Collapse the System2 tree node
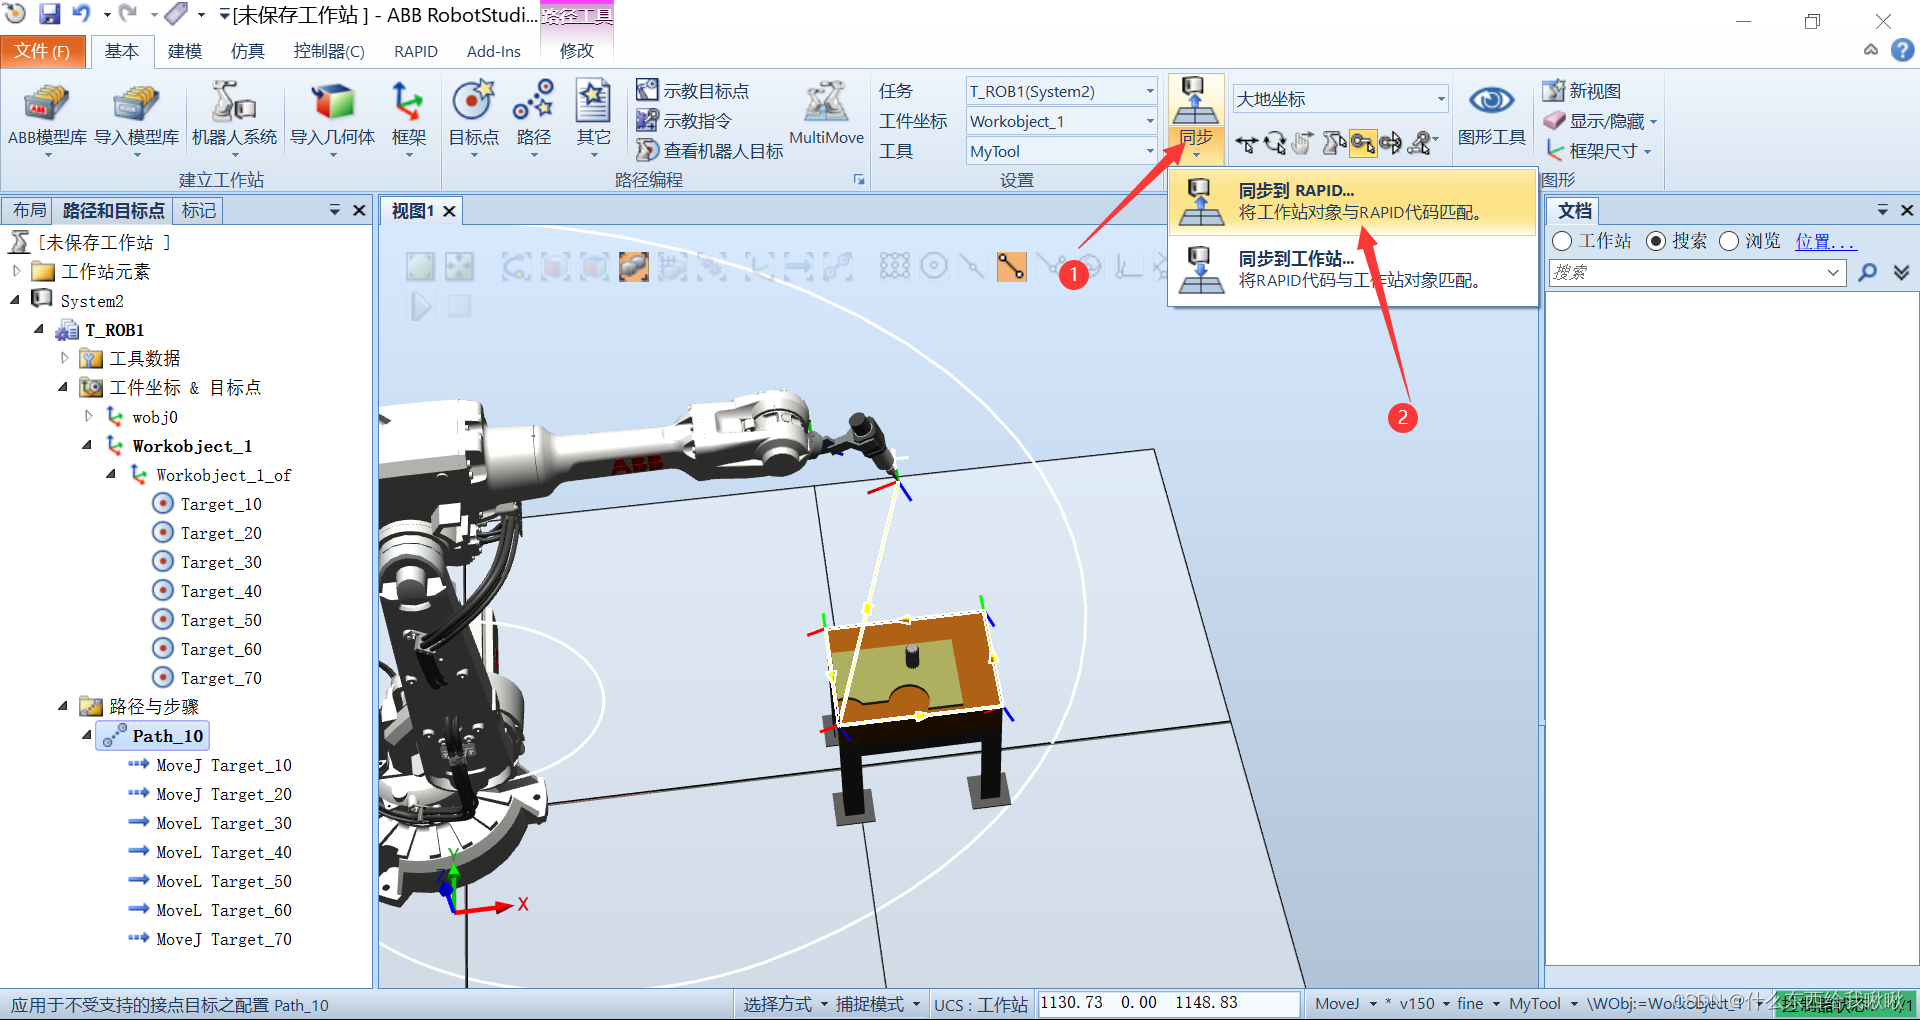 tap(16, 300)
